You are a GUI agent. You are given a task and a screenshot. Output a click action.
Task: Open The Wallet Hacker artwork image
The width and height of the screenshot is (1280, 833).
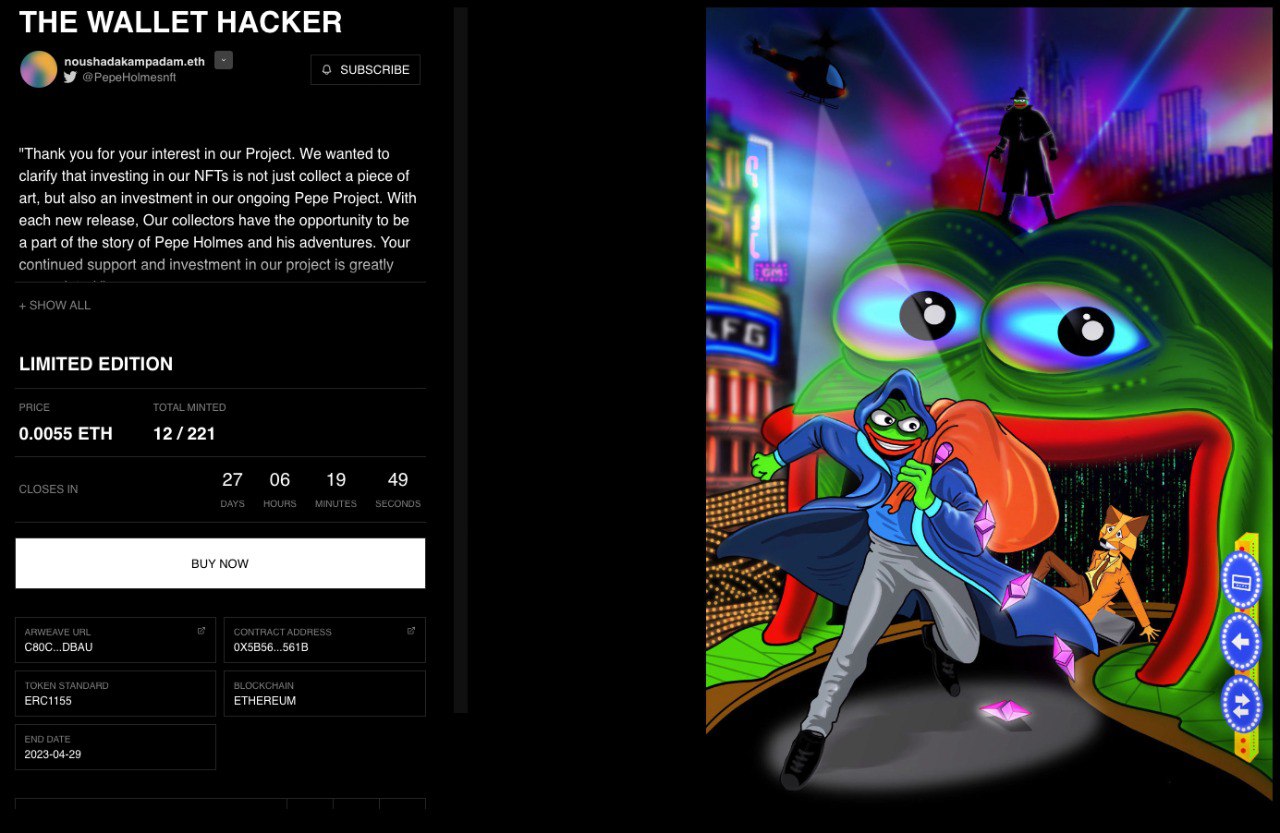989,404
